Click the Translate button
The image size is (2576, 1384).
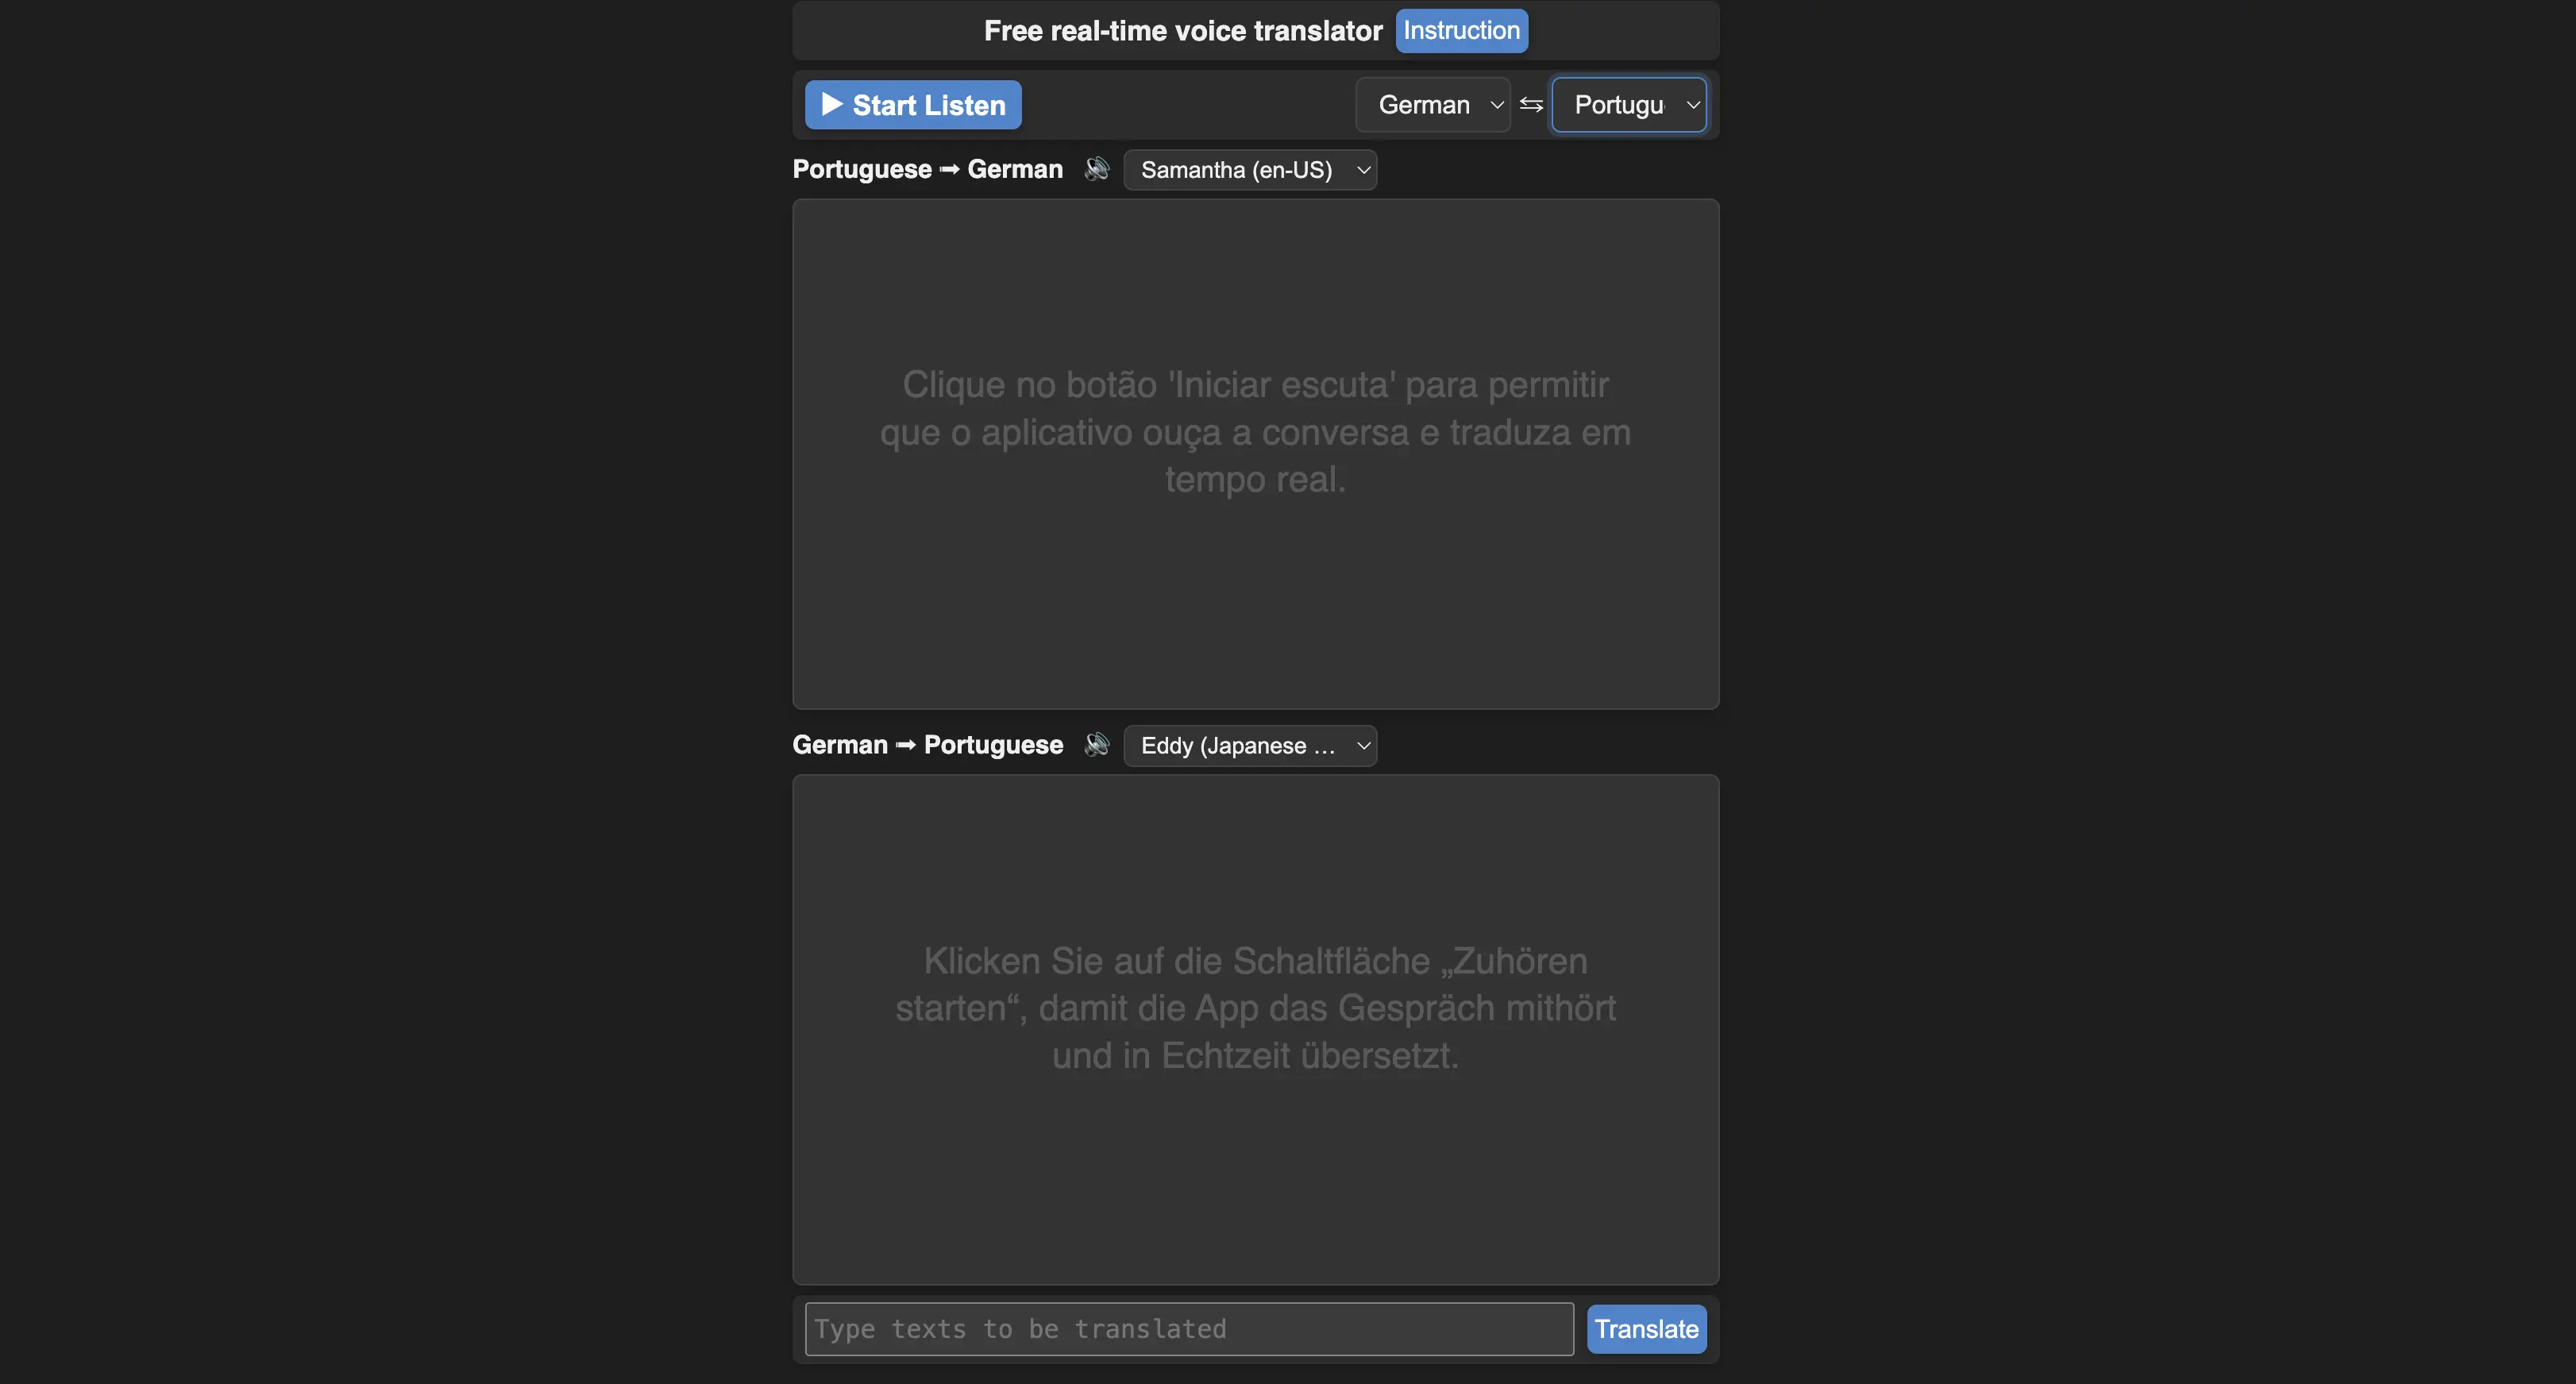[x=1646, y=1329]
